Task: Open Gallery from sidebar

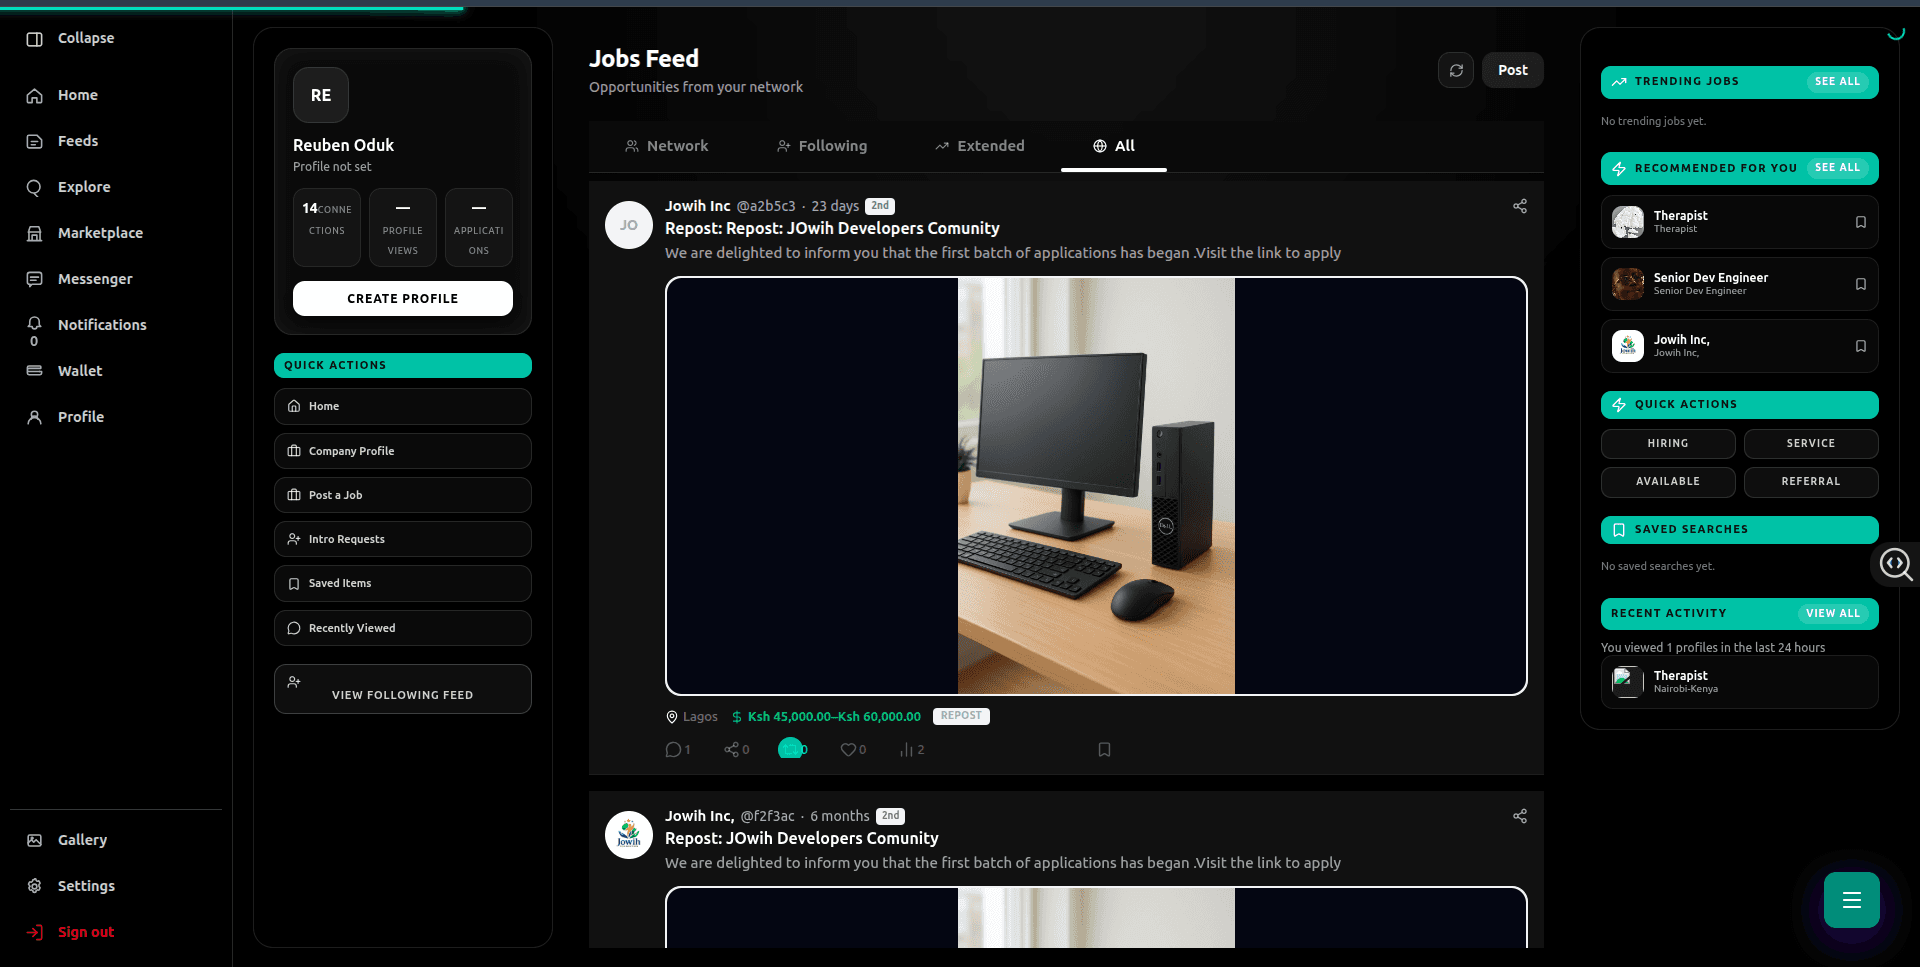Action: tap(66, 840)
